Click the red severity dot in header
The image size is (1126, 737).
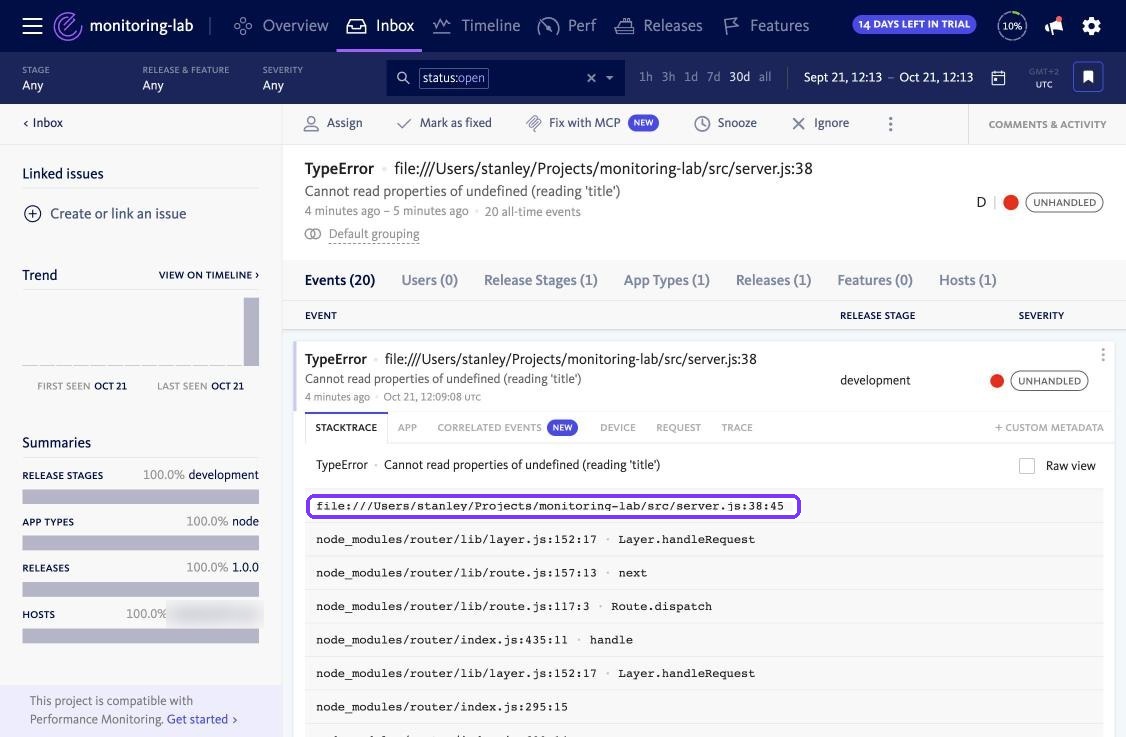click(1010, 203)
